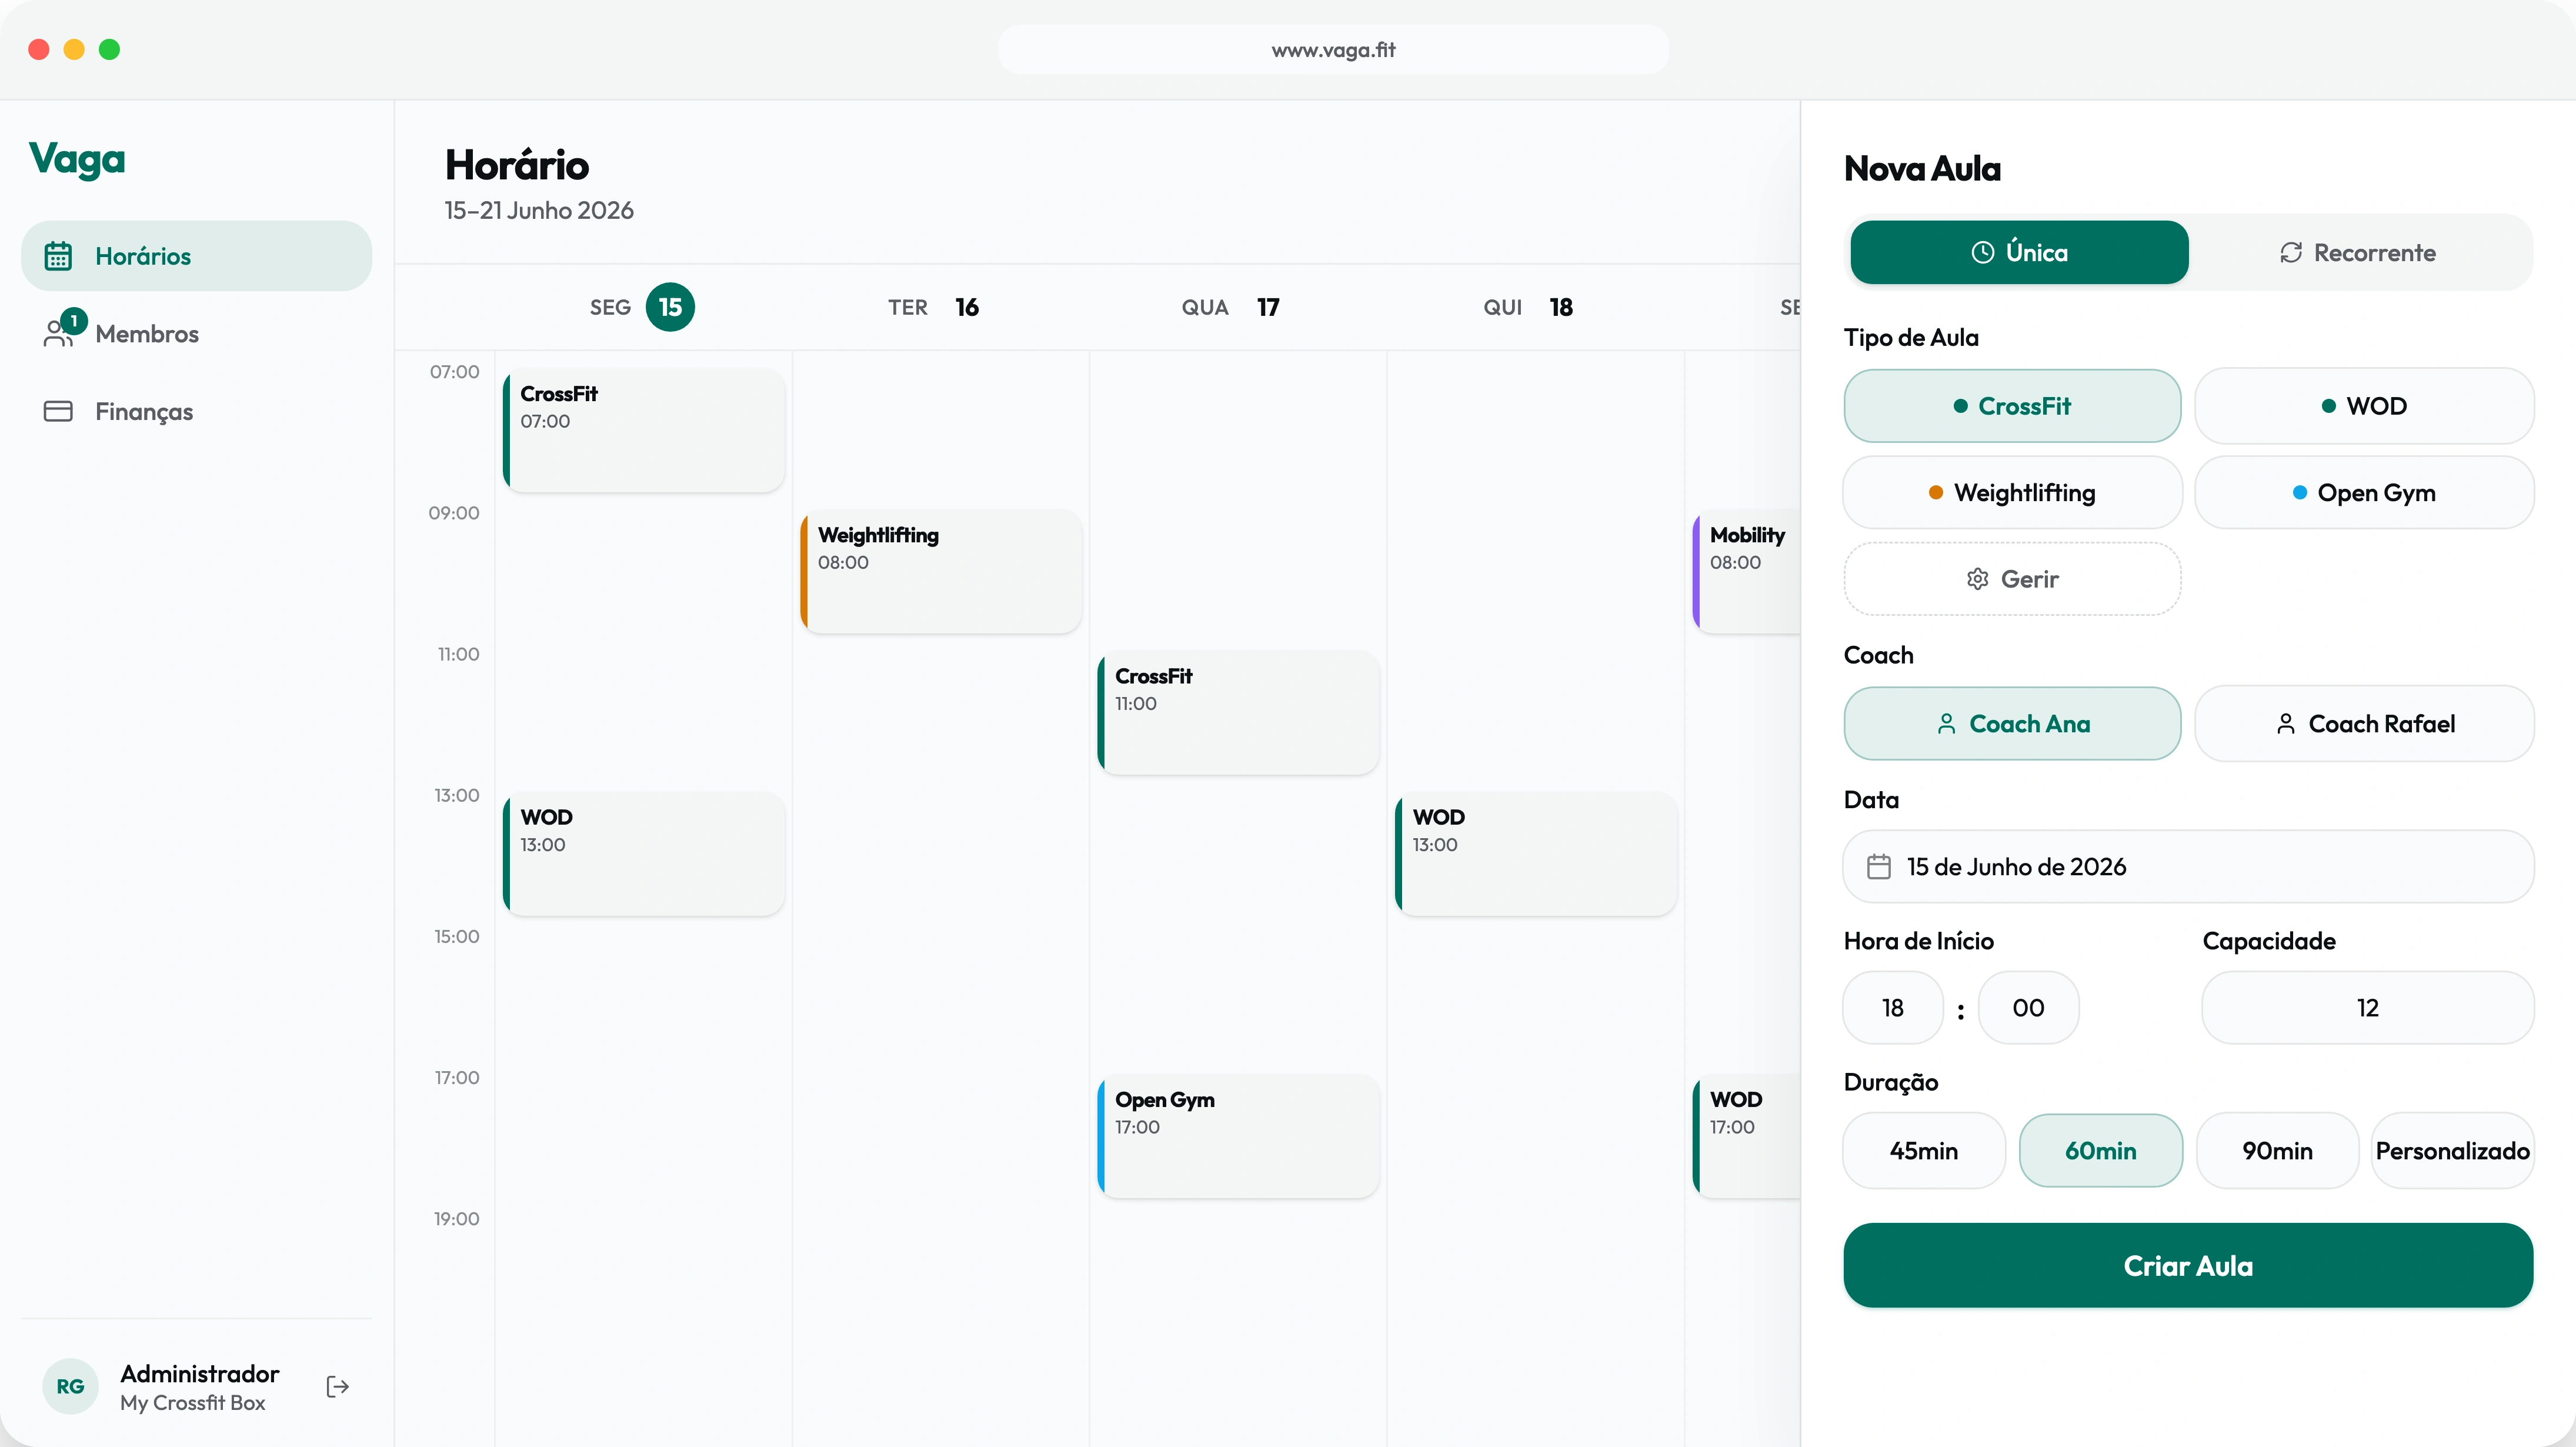Choose the Weightlifting class type
Image resolution: width=2576 pixels, height=1447 pixels.
2012,492
